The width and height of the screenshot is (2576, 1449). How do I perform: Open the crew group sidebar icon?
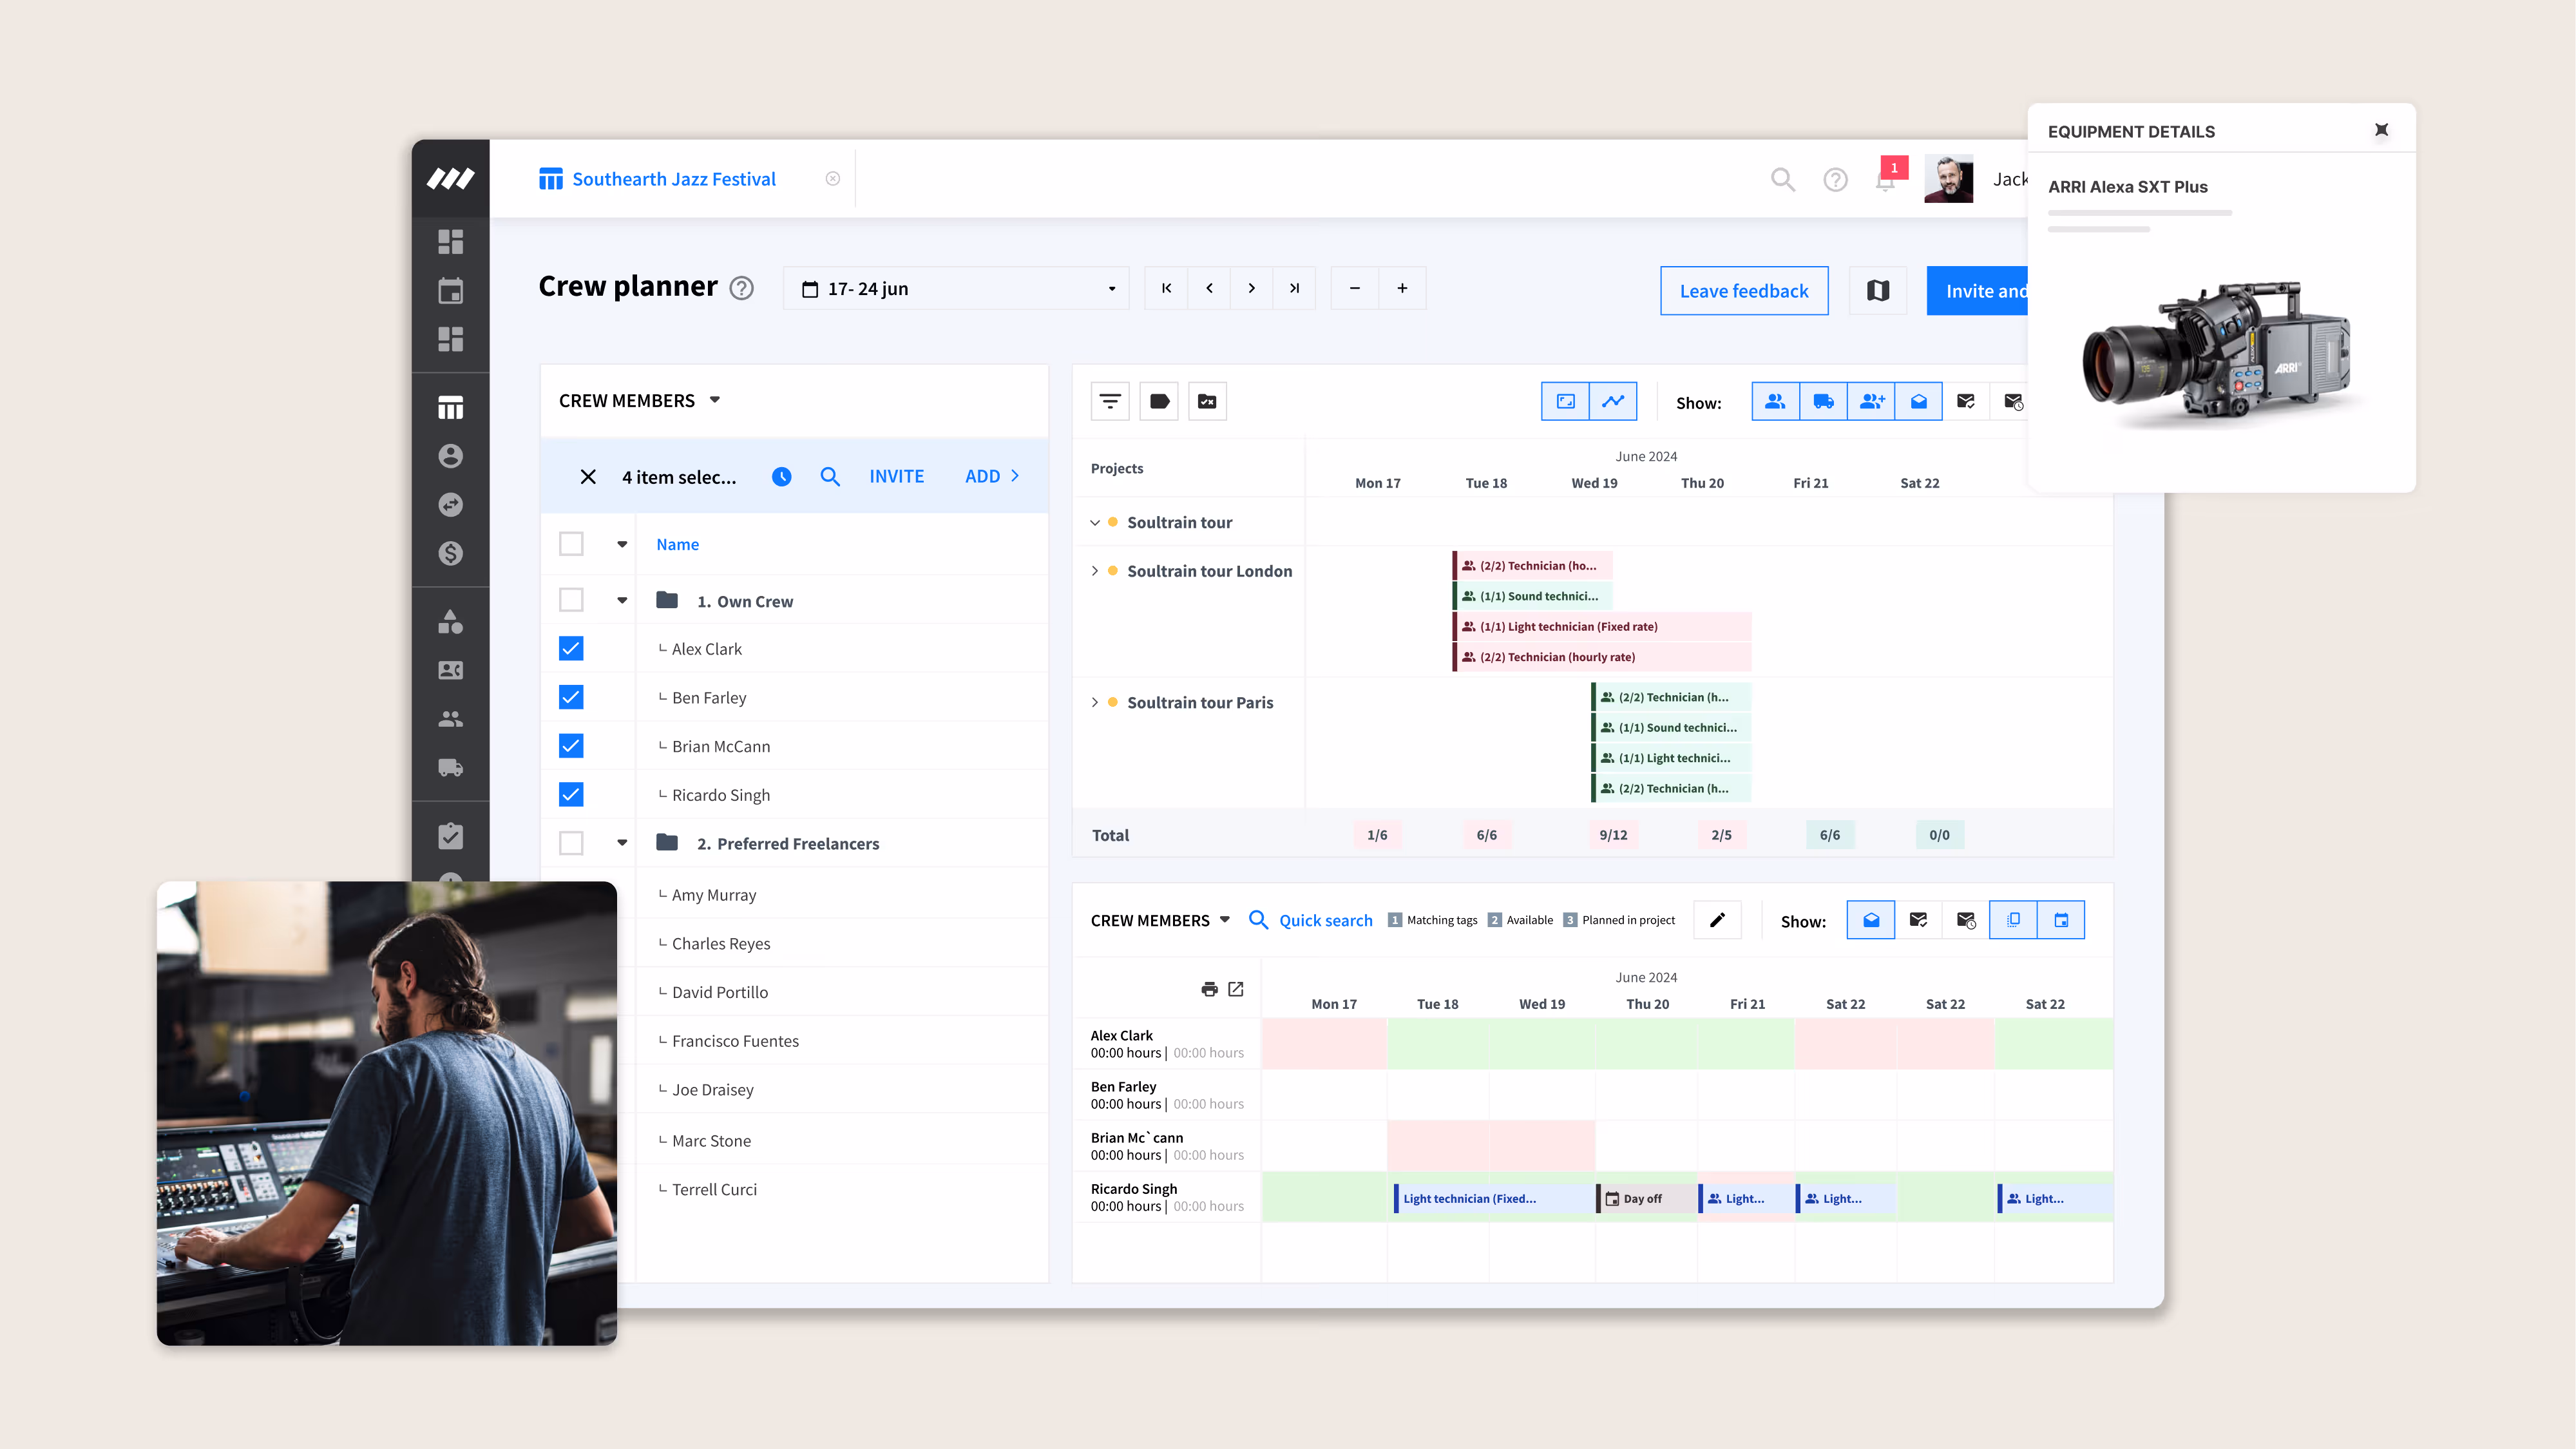point(450,719)
